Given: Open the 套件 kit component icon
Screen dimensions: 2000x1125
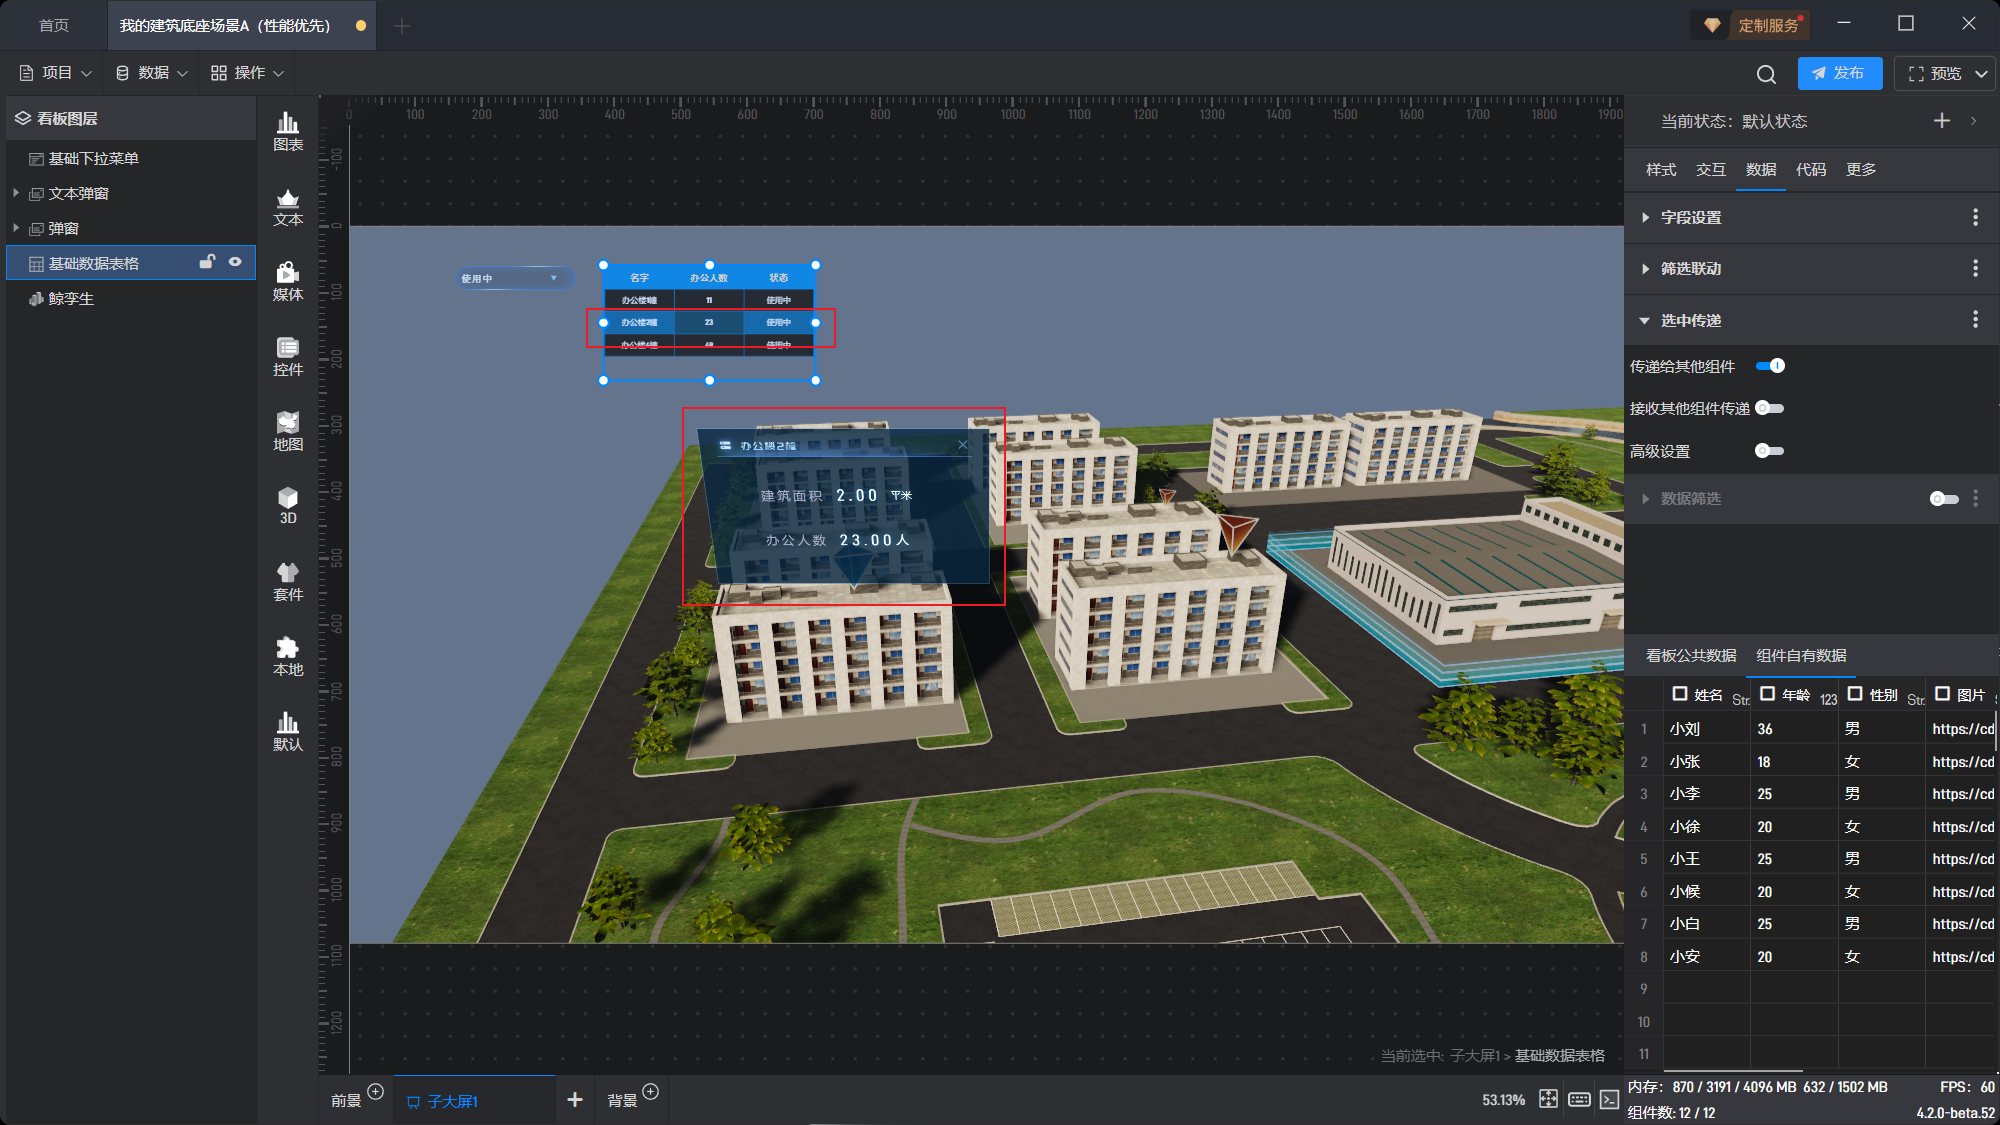Looking at the screenshot, I should (x=288, y=581).
